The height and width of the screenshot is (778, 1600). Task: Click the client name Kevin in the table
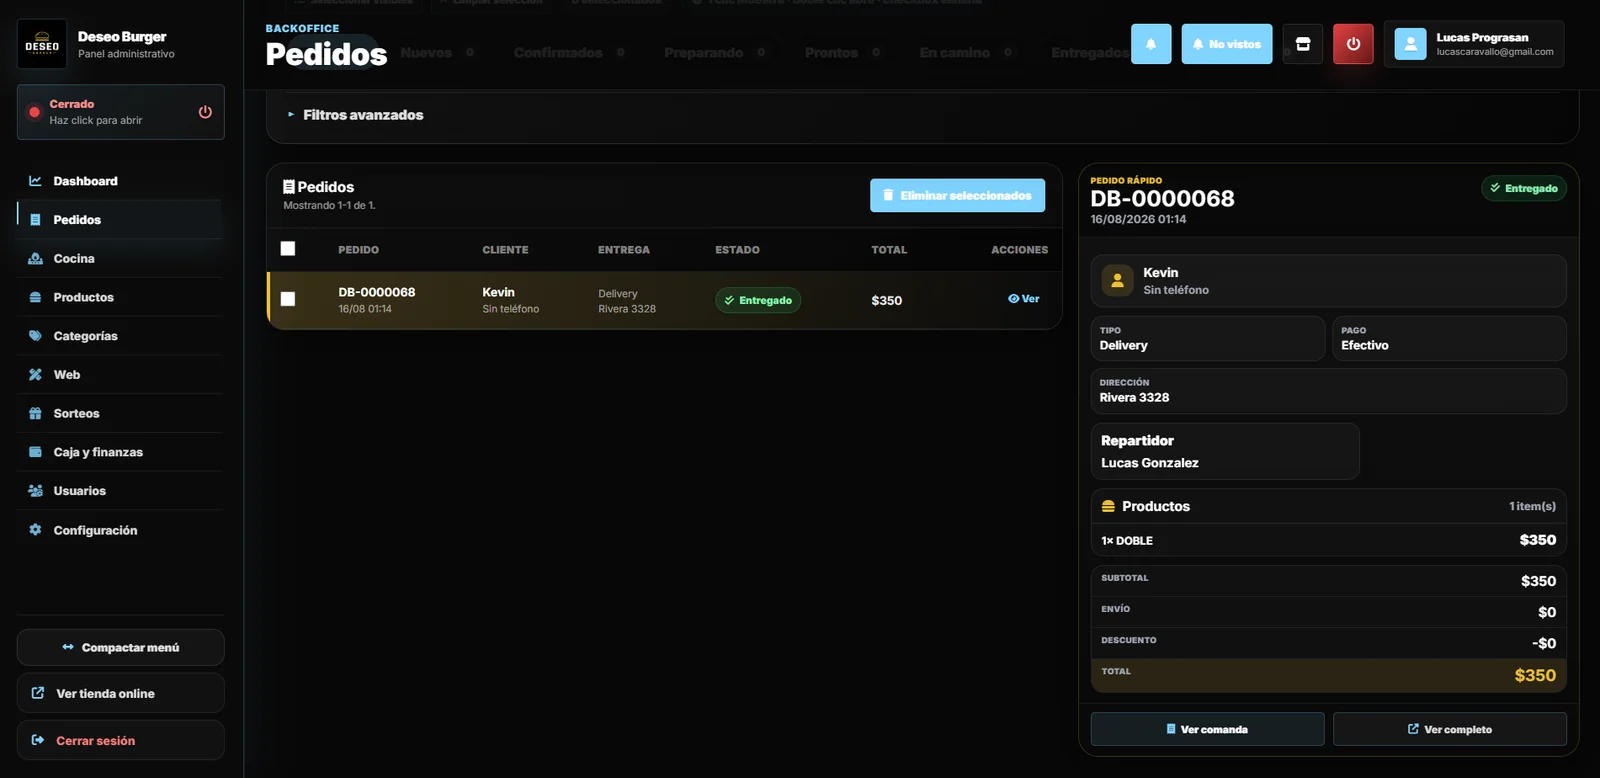[498, 292]
